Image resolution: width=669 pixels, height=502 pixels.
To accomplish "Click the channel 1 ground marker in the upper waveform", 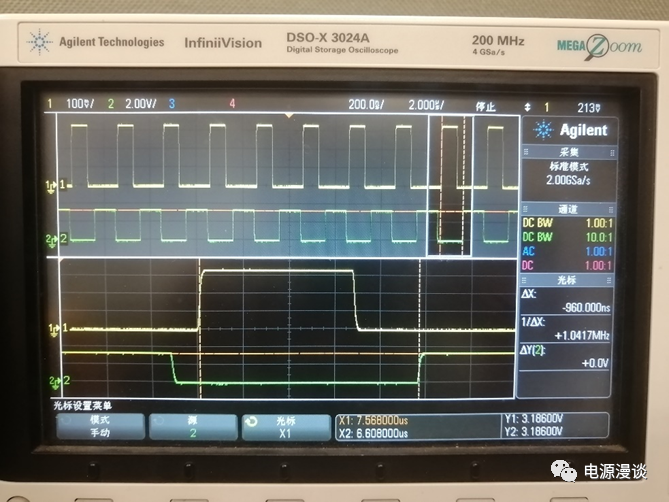I will [x=52, y=185].
